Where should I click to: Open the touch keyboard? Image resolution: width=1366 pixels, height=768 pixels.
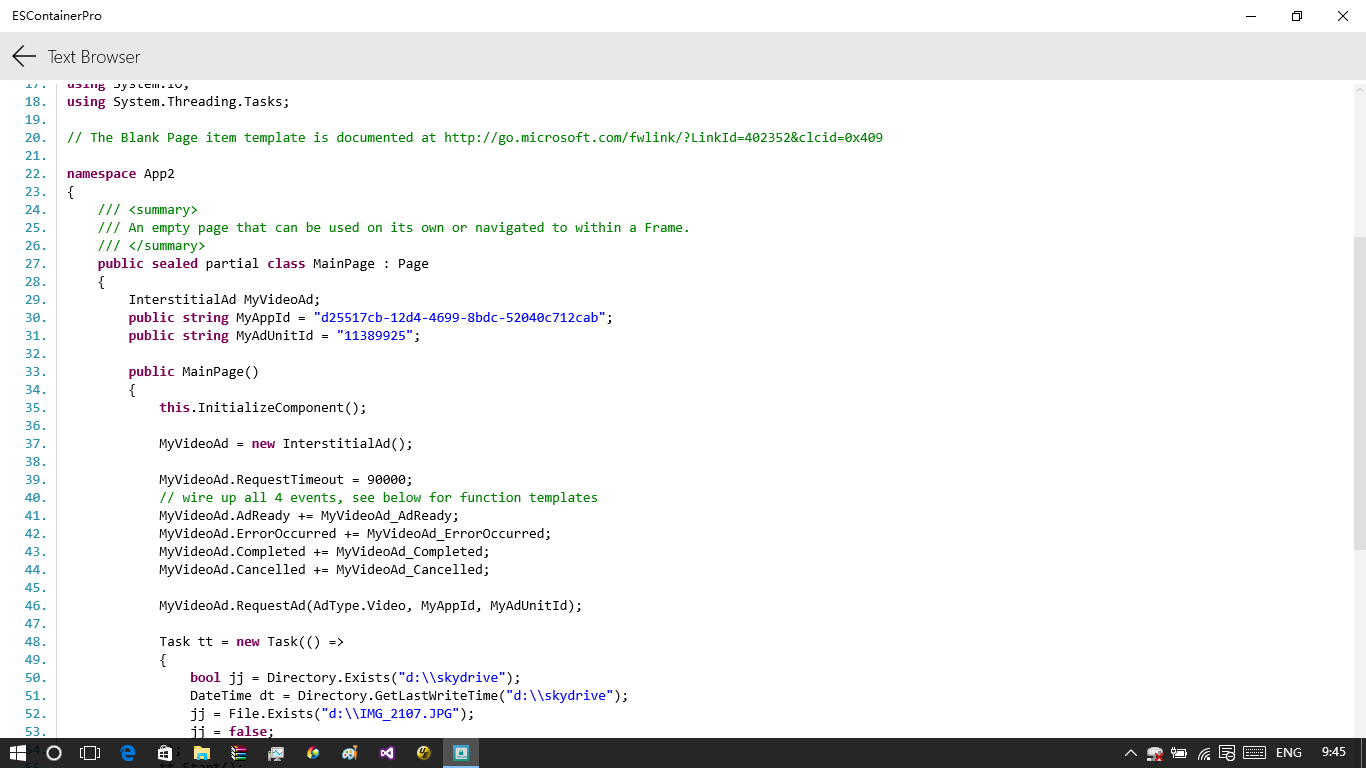1253,753
